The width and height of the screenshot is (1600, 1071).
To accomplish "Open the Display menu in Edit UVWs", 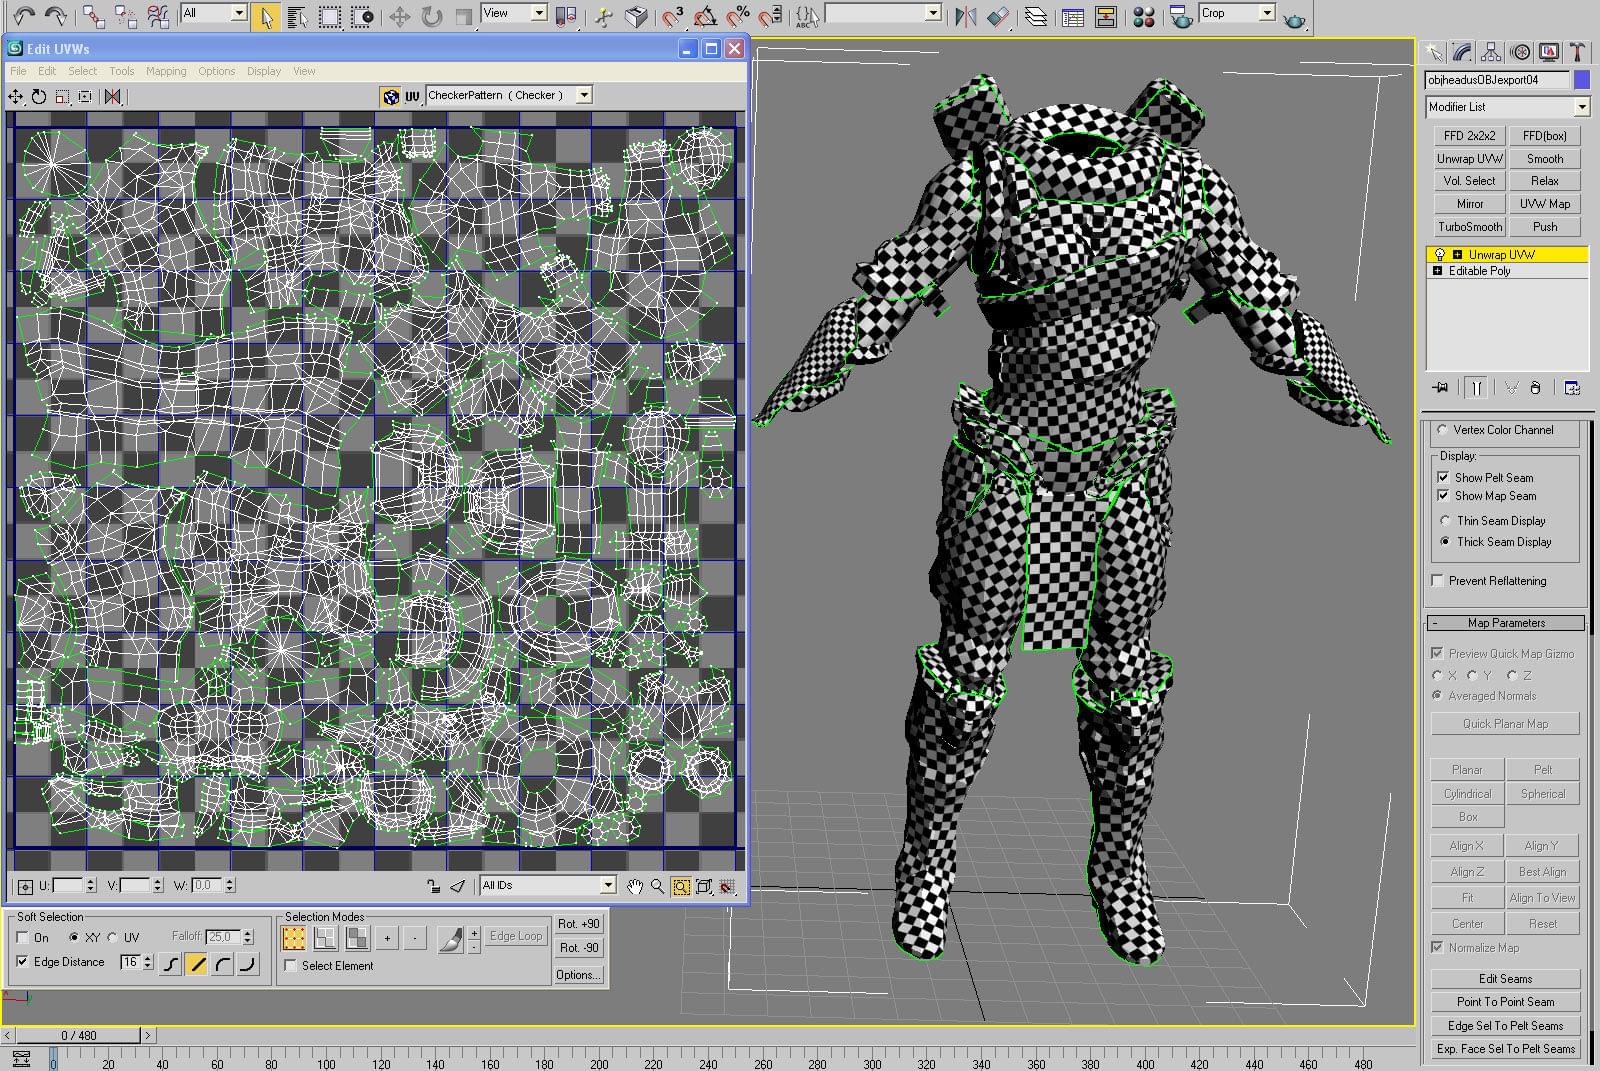I will pyautogui.click(x=264, y=71).
